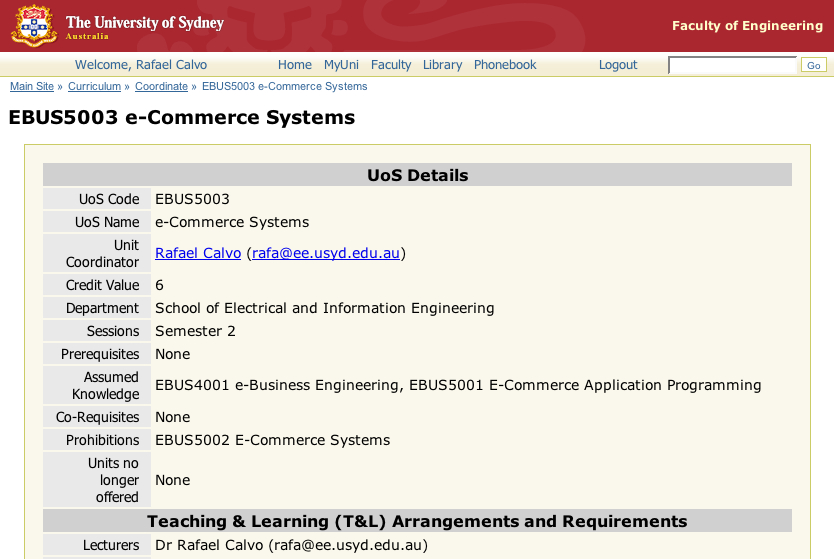Focus the search text field
Image resolution: width=834 pixels, height=559 pixels.
pos(732,65)
